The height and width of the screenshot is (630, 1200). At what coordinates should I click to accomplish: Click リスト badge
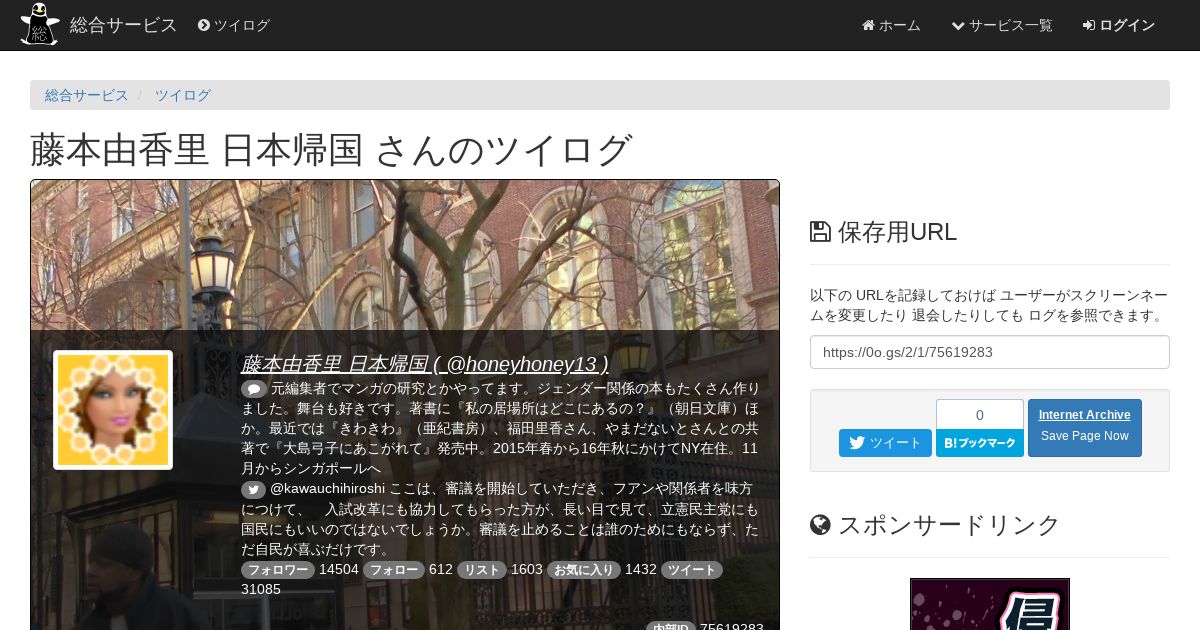click(x=482, y=570)
